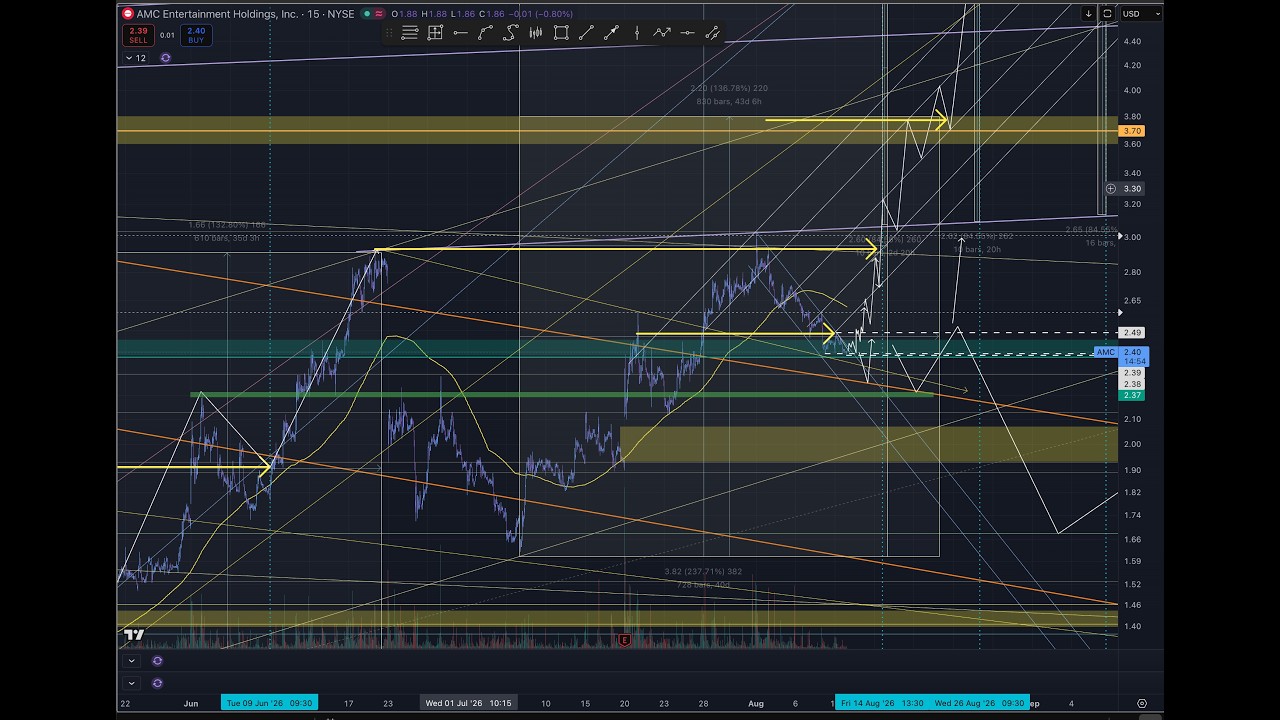Click the down-arrow scroll to latest bar button

[x=1088, y=14]
